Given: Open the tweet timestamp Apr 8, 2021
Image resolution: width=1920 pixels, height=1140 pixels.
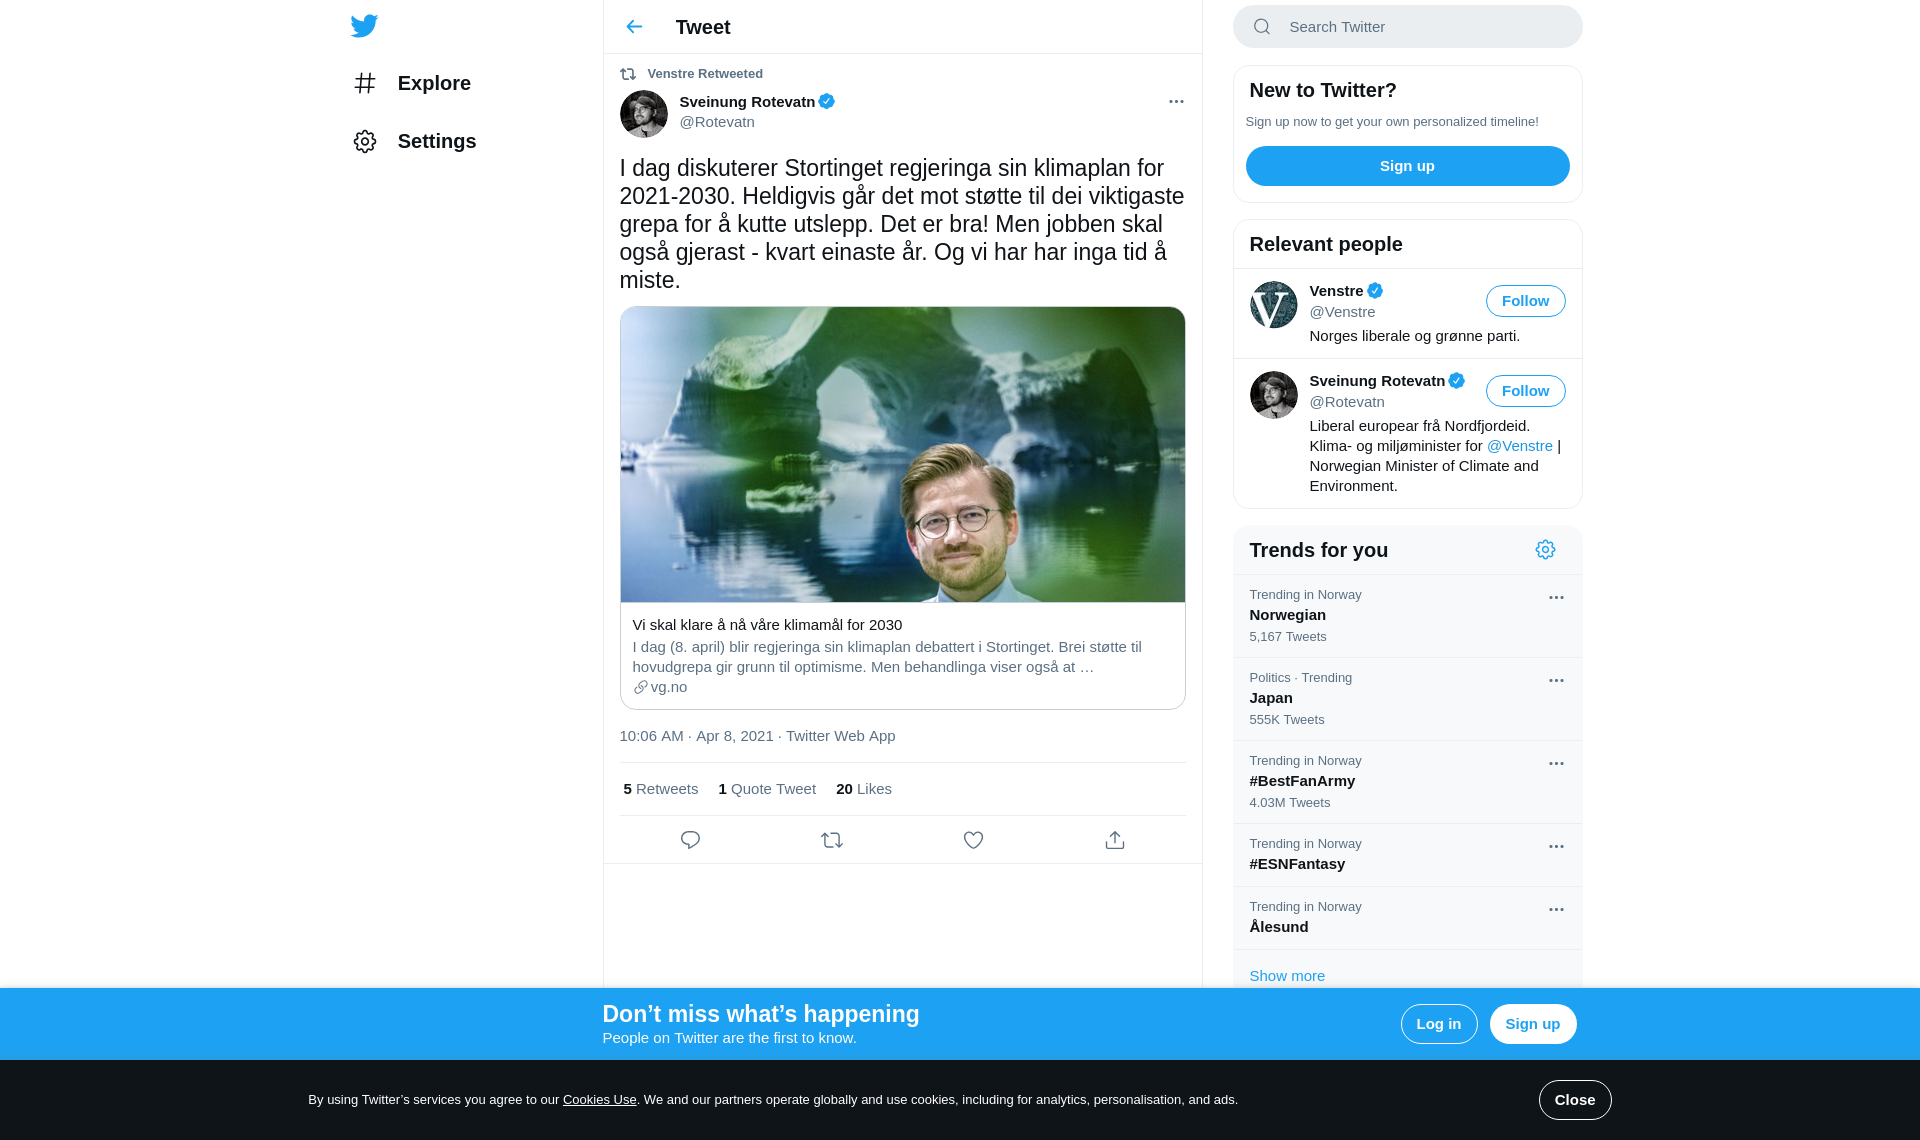Looking at the screenshot, I should pyautogui.click(x=696, y=736).
